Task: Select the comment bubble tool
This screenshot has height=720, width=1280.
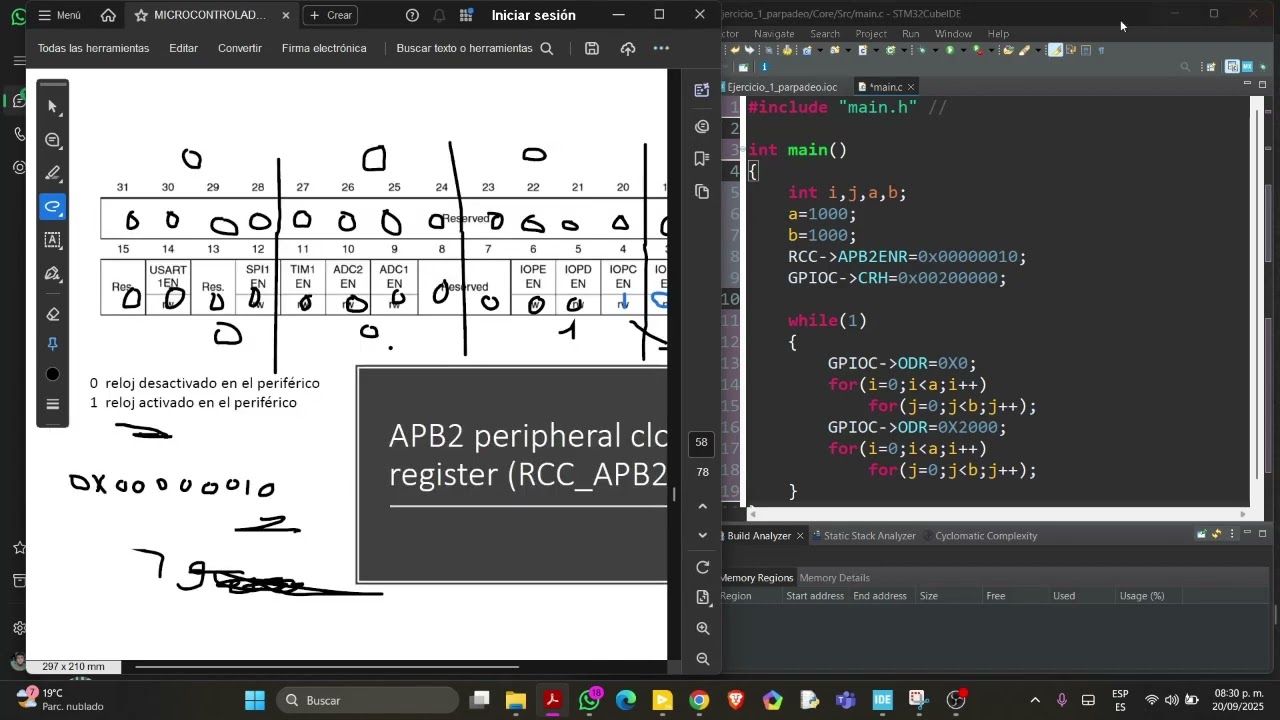Action: (x=53, y=140)
